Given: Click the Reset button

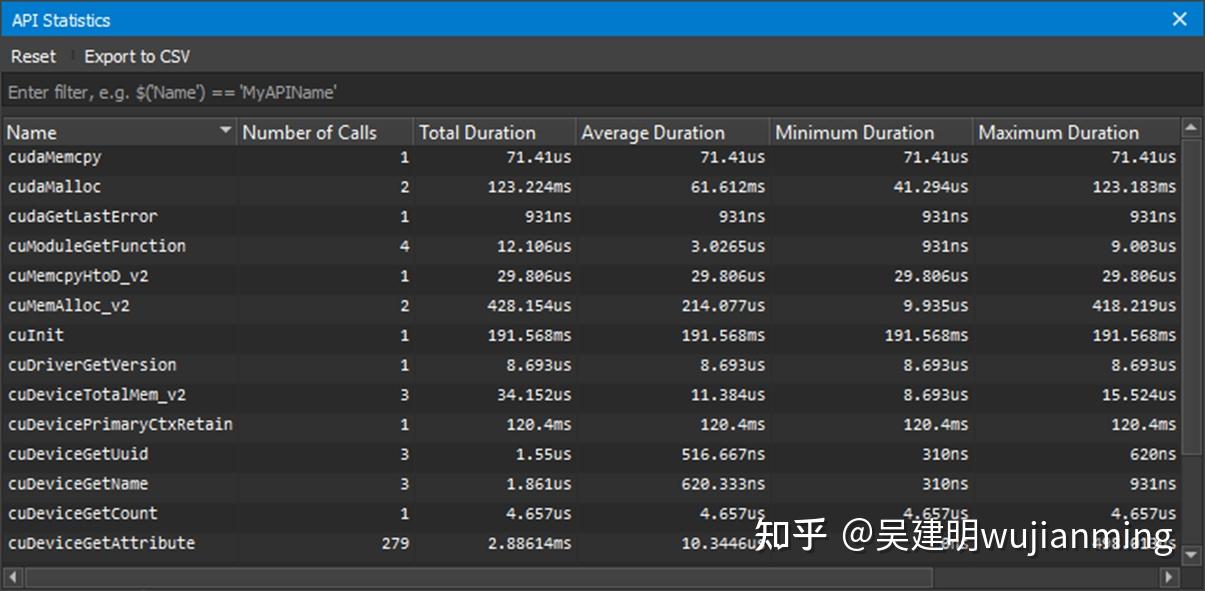Looking at the screenshot, I should pos(33,56).
